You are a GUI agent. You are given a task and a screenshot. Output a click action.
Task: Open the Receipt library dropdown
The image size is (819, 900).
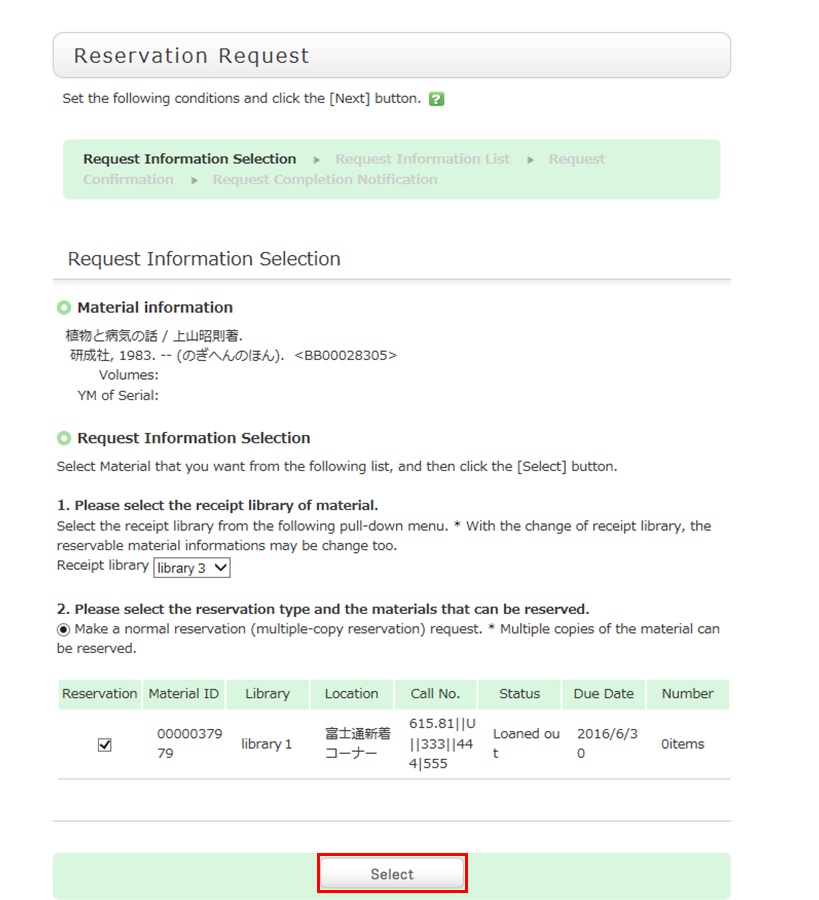coord(193,568)
